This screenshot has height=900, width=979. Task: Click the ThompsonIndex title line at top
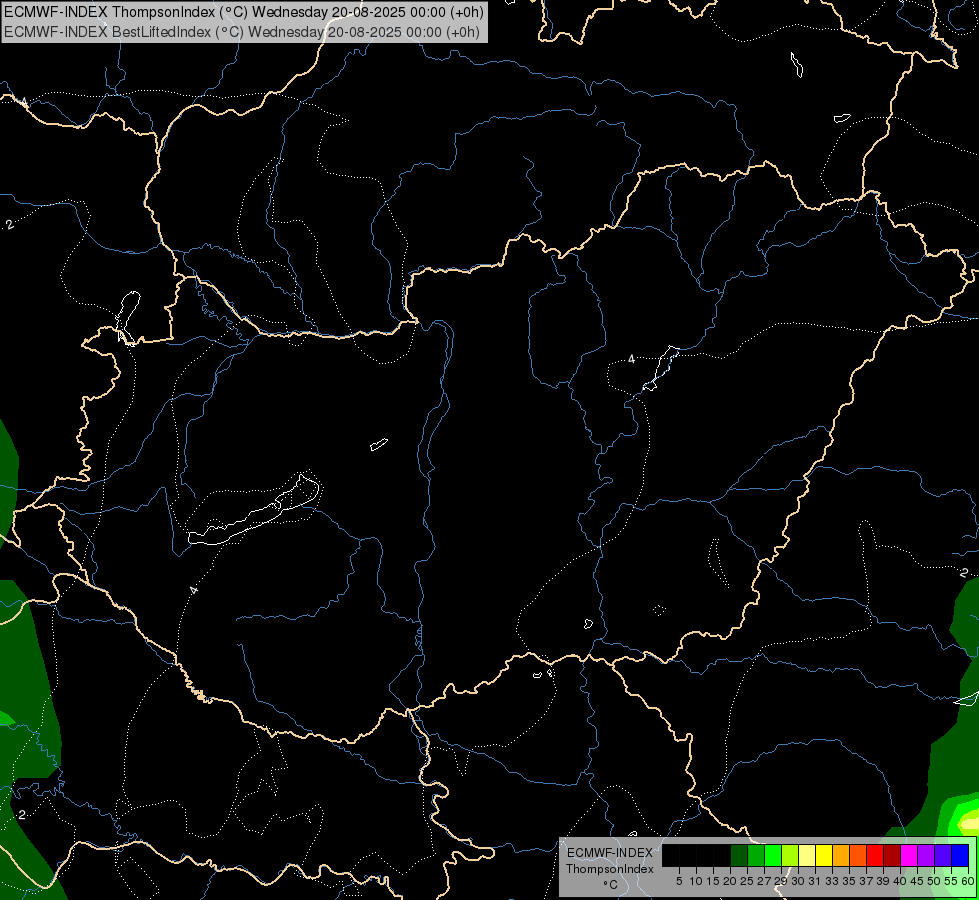[x=244, y=11]
